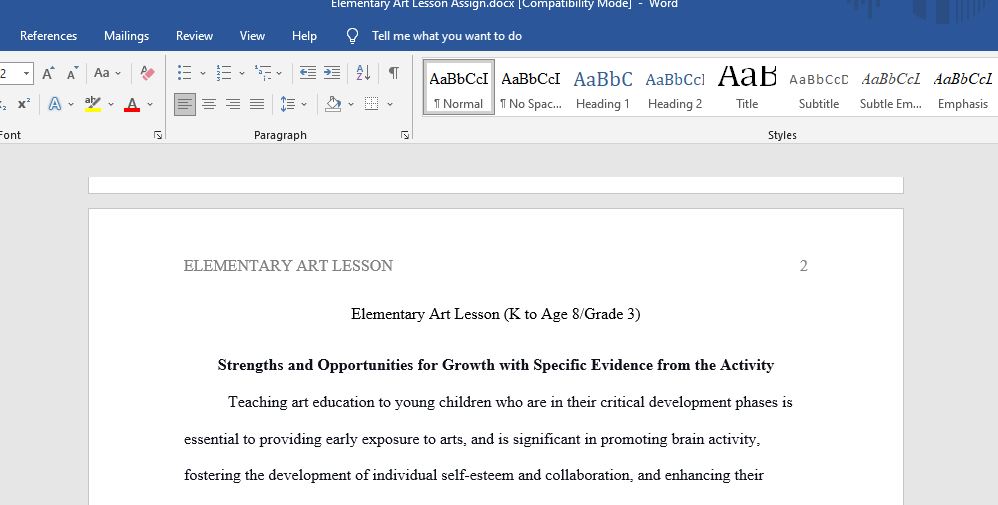The image size is (998, 505).
Task: Apply the Subtitle style
Action: click(819, 88)
